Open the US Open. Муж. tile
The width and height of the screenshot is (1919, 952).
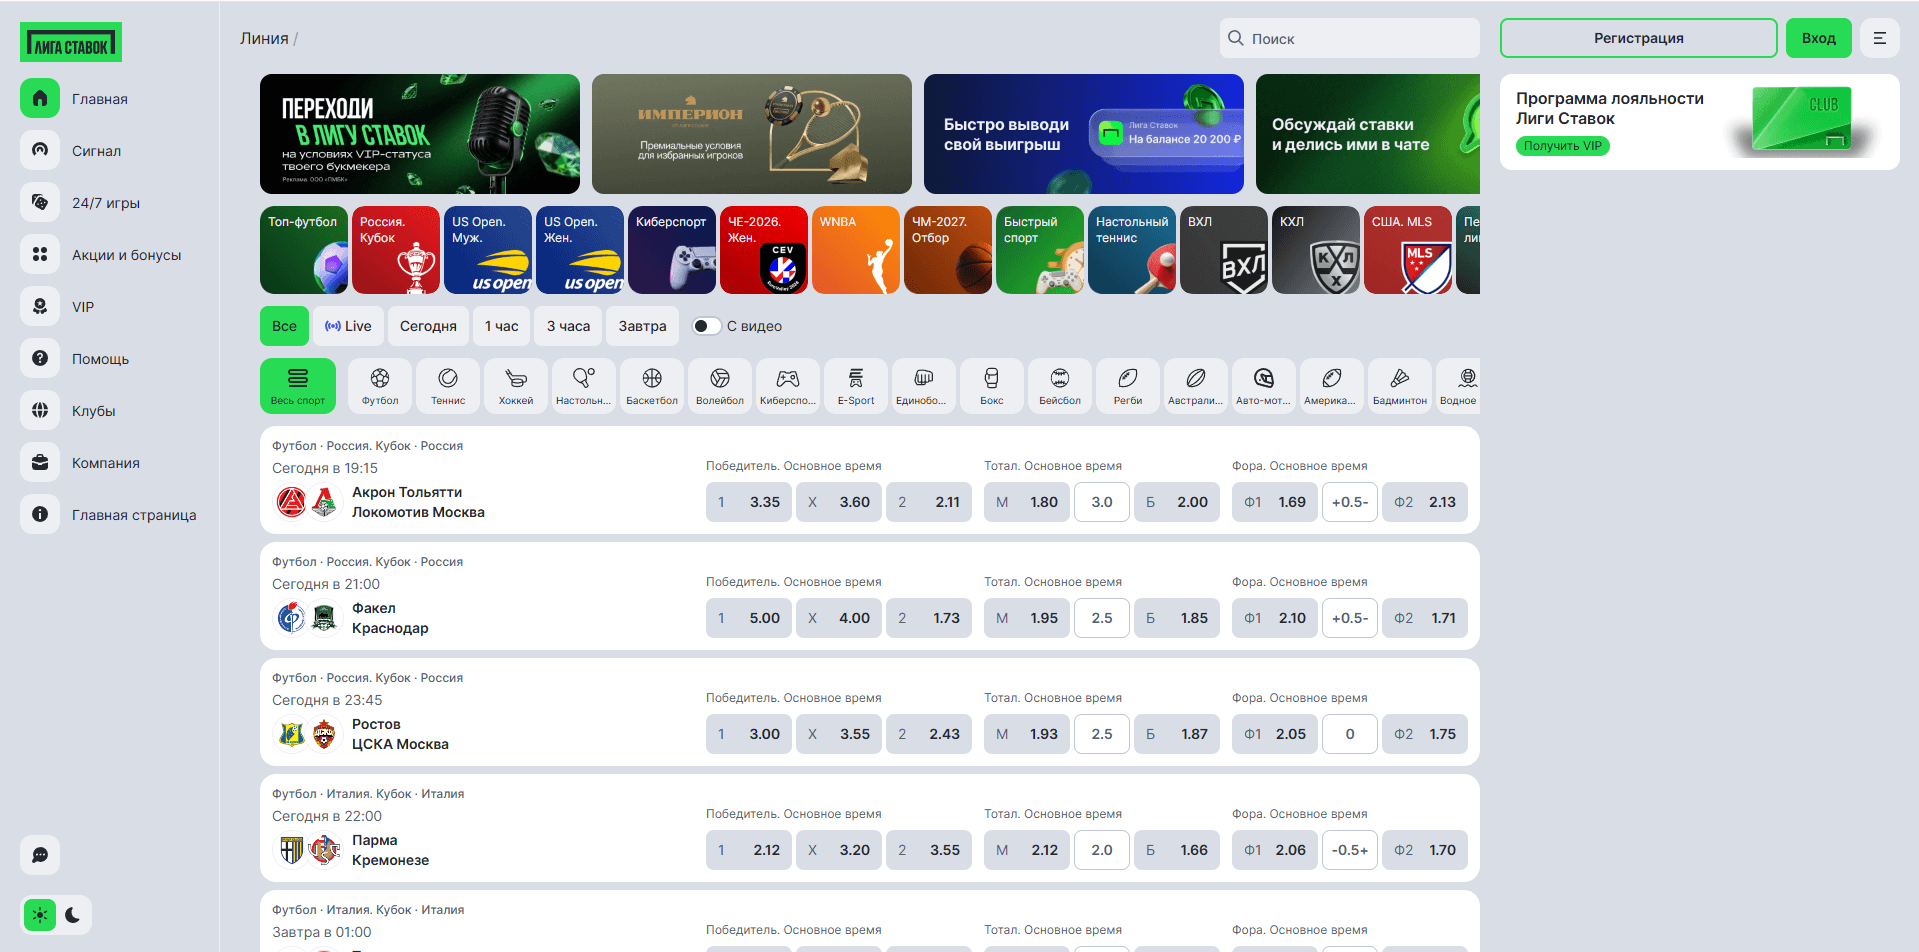coord(488,250)
